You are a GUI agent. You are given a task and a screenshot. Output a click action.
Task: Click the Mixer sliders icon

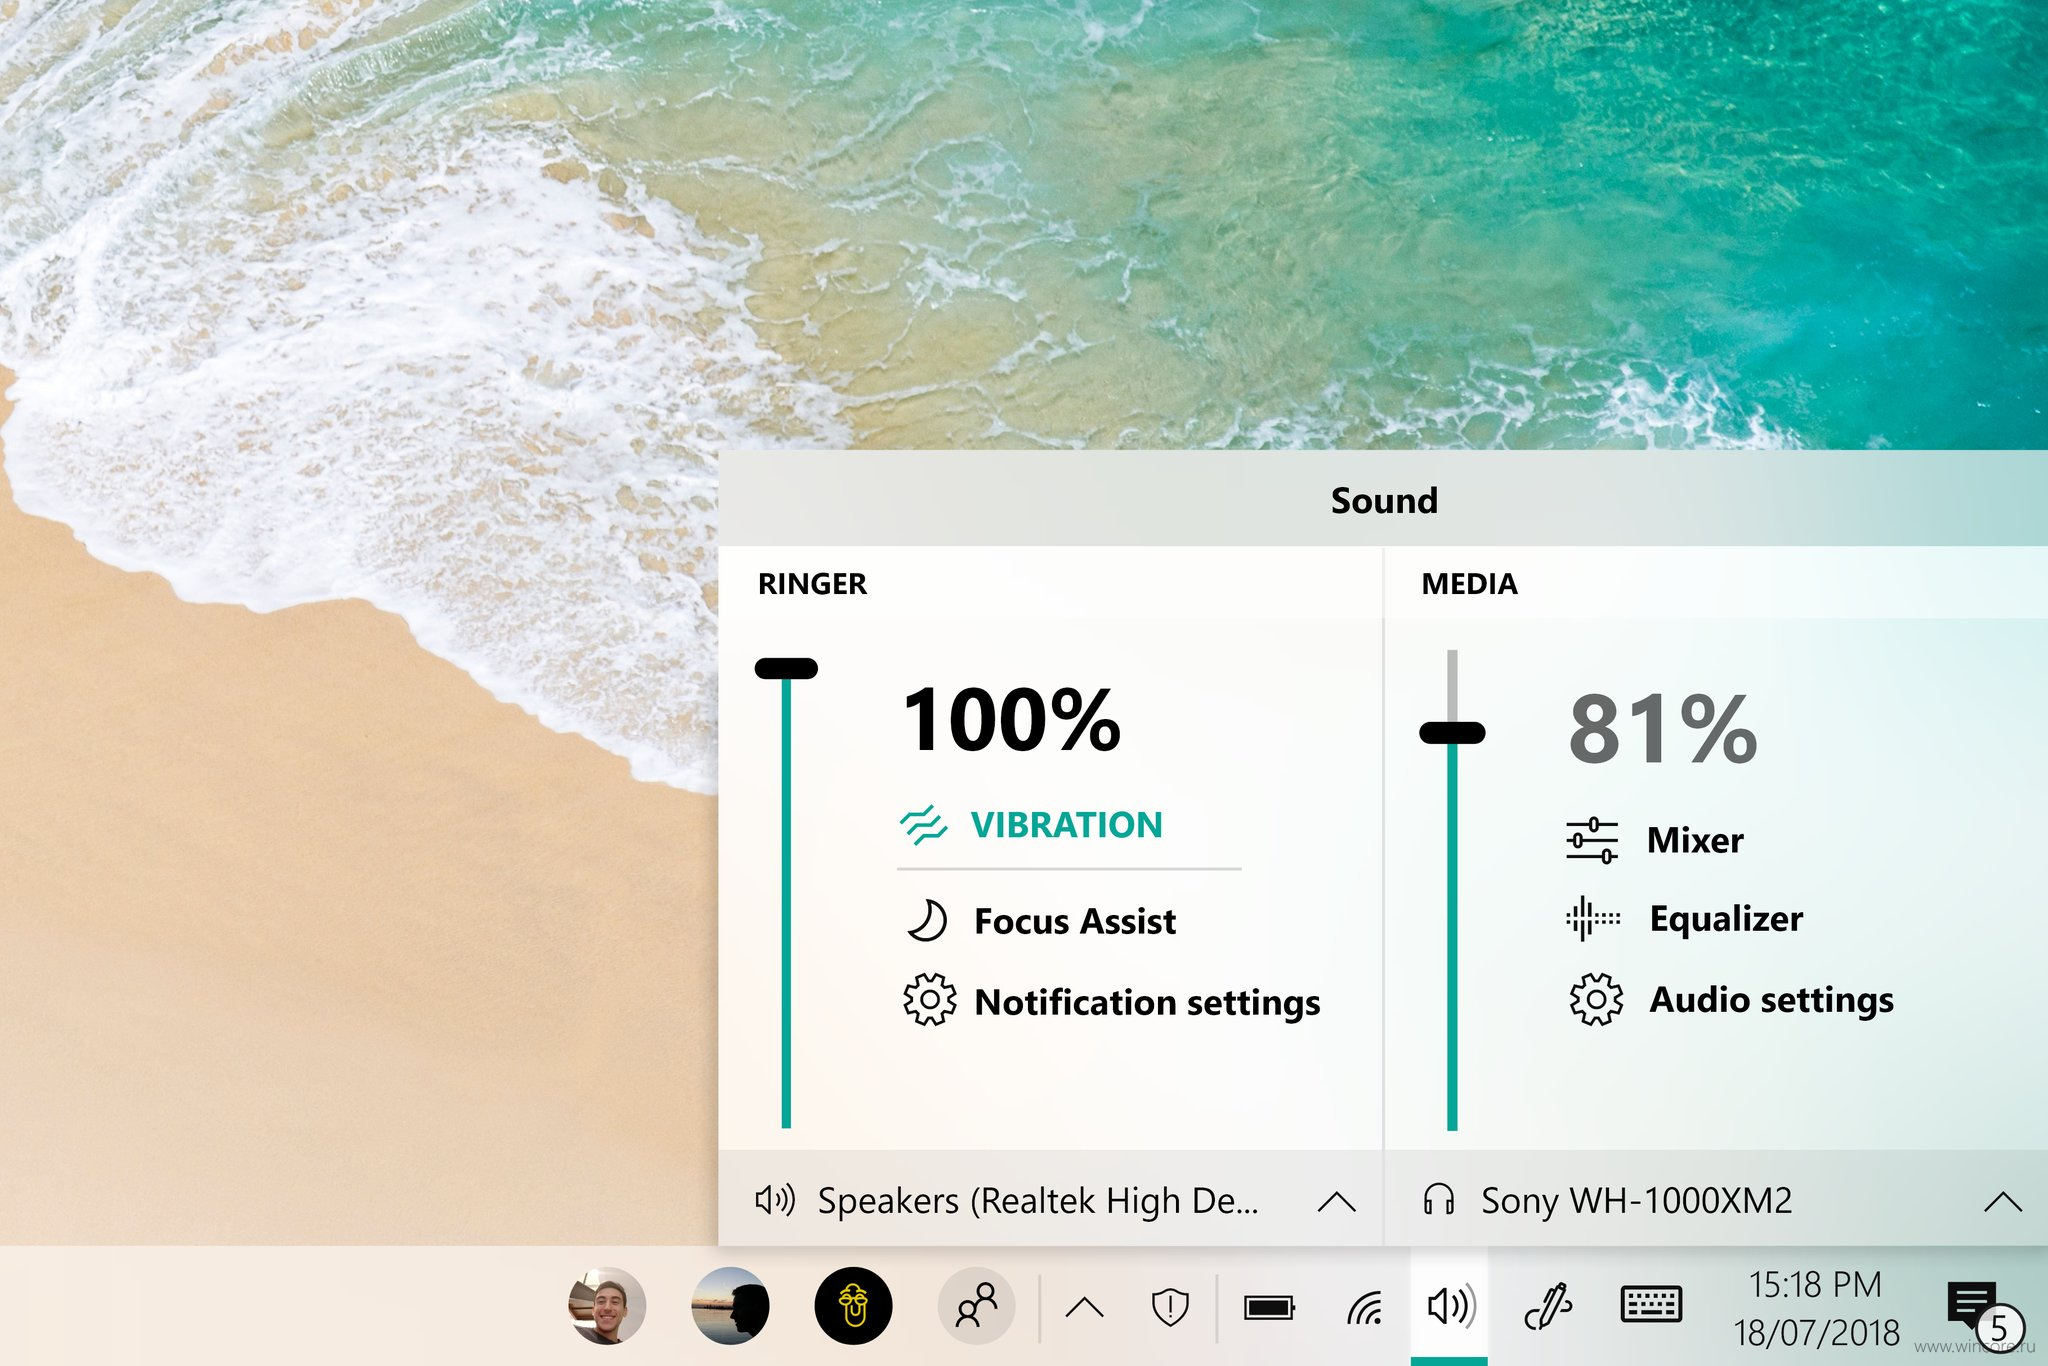1591,840
